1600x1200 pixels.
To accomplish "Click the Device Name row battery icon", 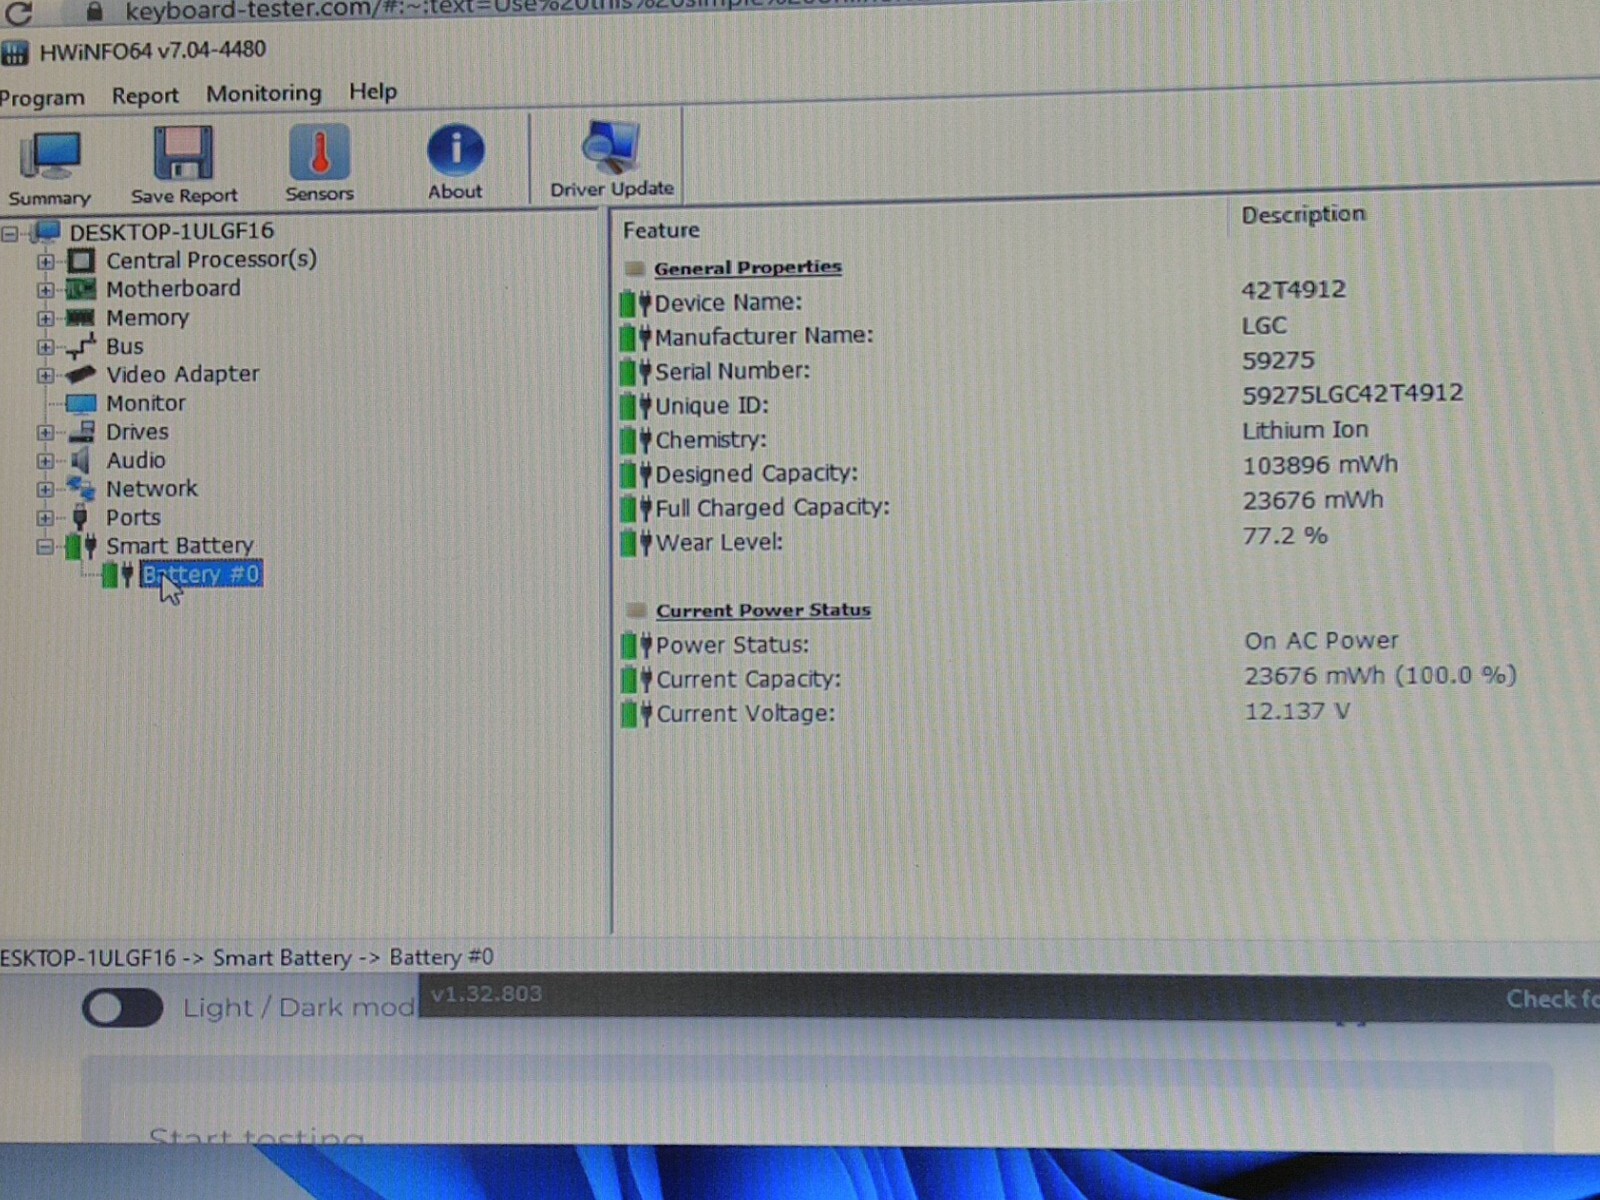I will (x=635, y=303).
